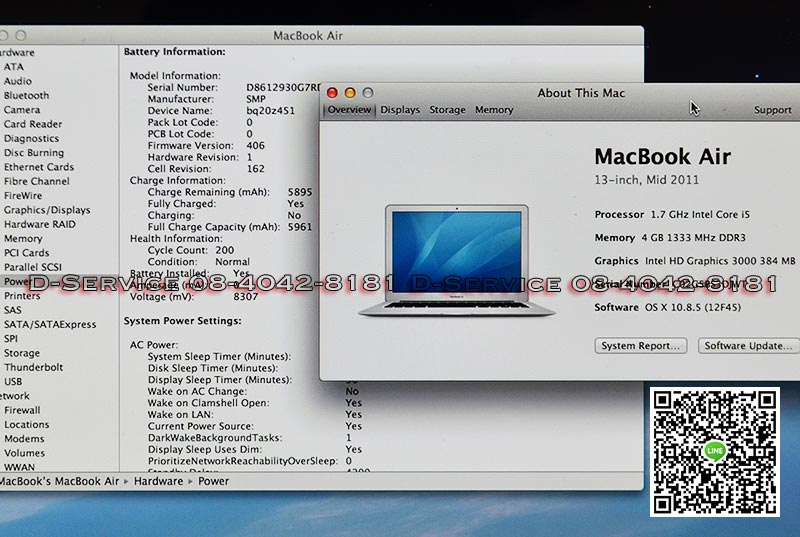The image size is (800, 537).
Task: Select Firewall in the sidebar
Action: (x=22, y=410)
